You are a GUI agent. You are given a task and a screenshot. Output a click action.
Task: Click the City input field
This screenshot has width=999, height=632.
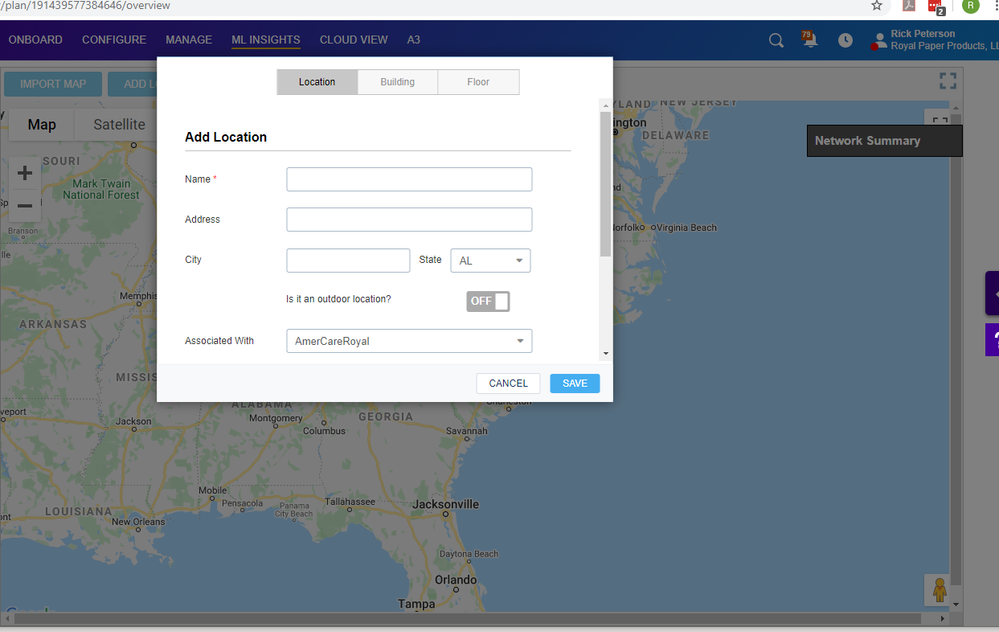point(348,261)
